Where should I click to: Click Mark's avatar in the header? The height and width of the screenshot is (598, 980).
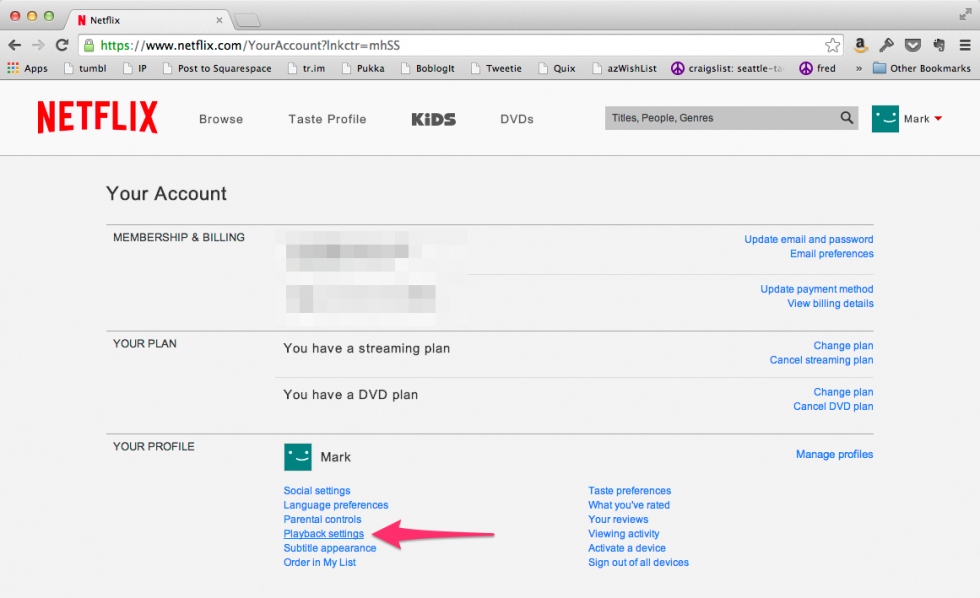pyautogui.click(x=885, y=118)
